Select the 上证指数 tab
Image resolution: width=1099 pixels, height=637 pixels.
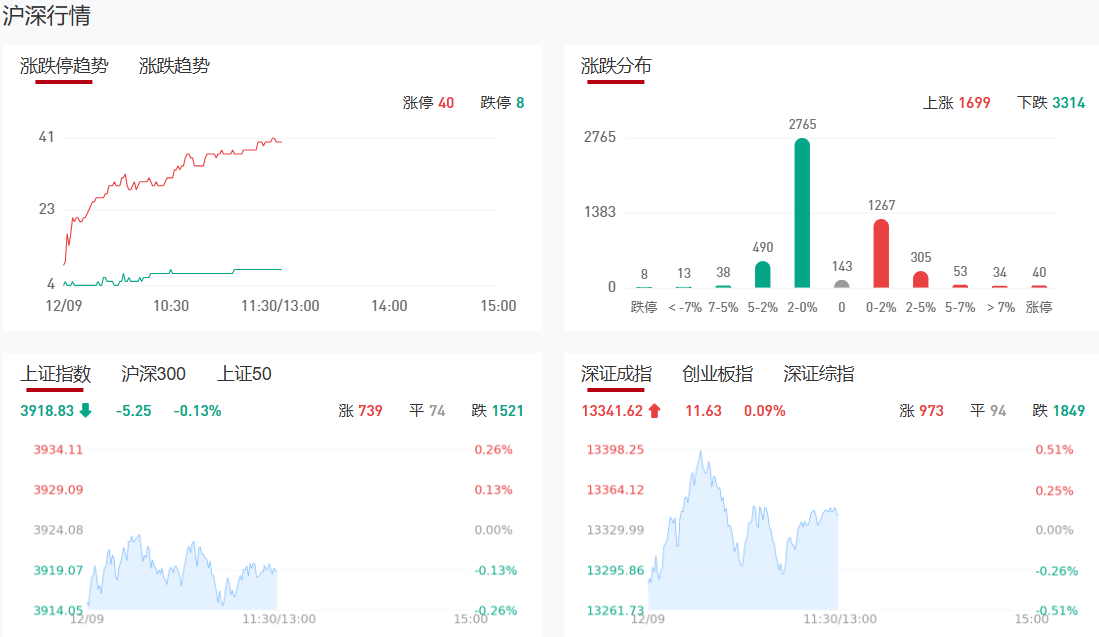tap(56, 374)
